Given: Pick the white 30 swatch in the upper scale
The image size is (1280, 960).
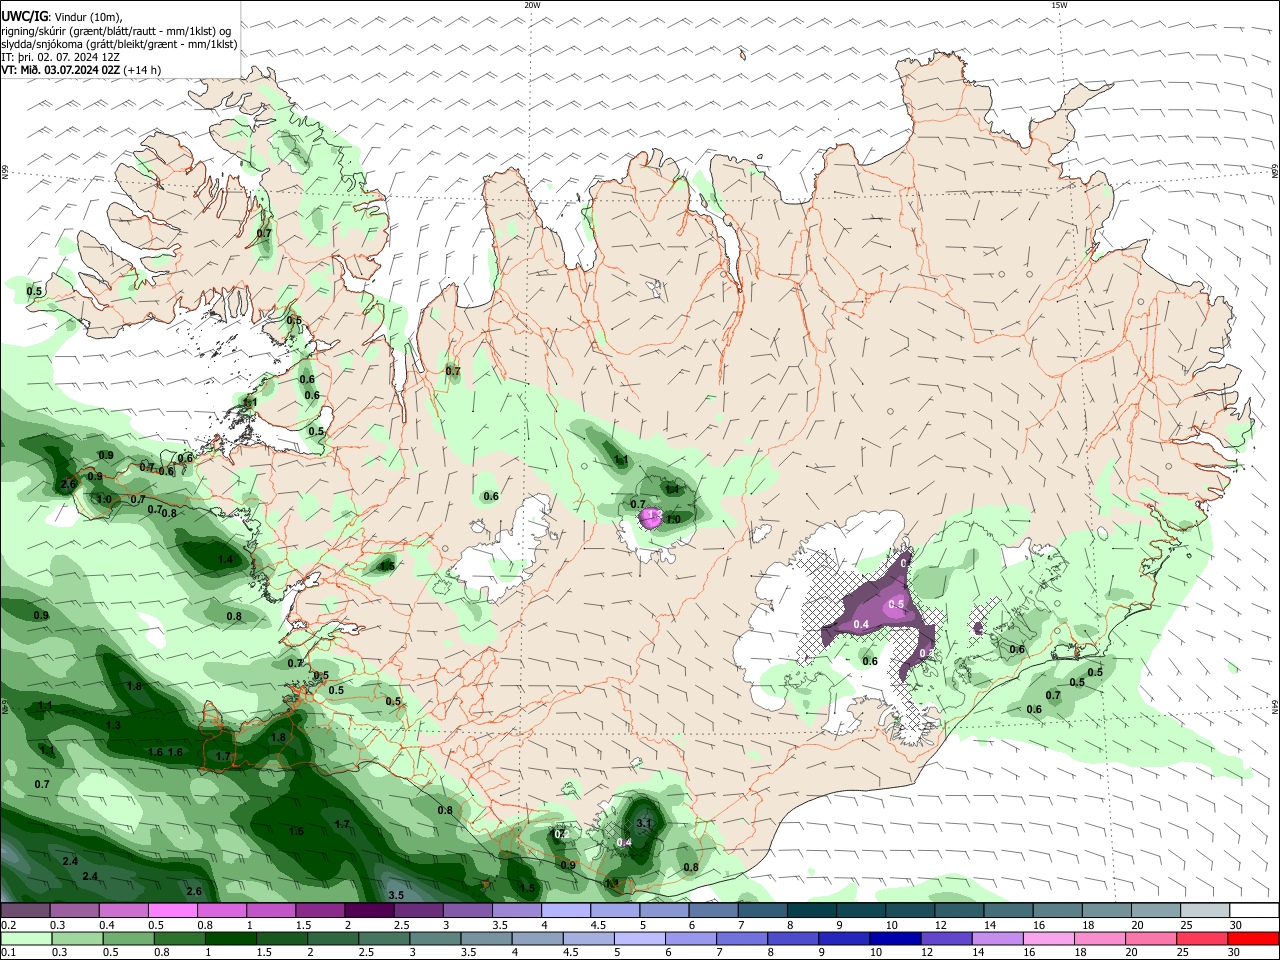Looking at the screenshot, I should (1255, 911).
